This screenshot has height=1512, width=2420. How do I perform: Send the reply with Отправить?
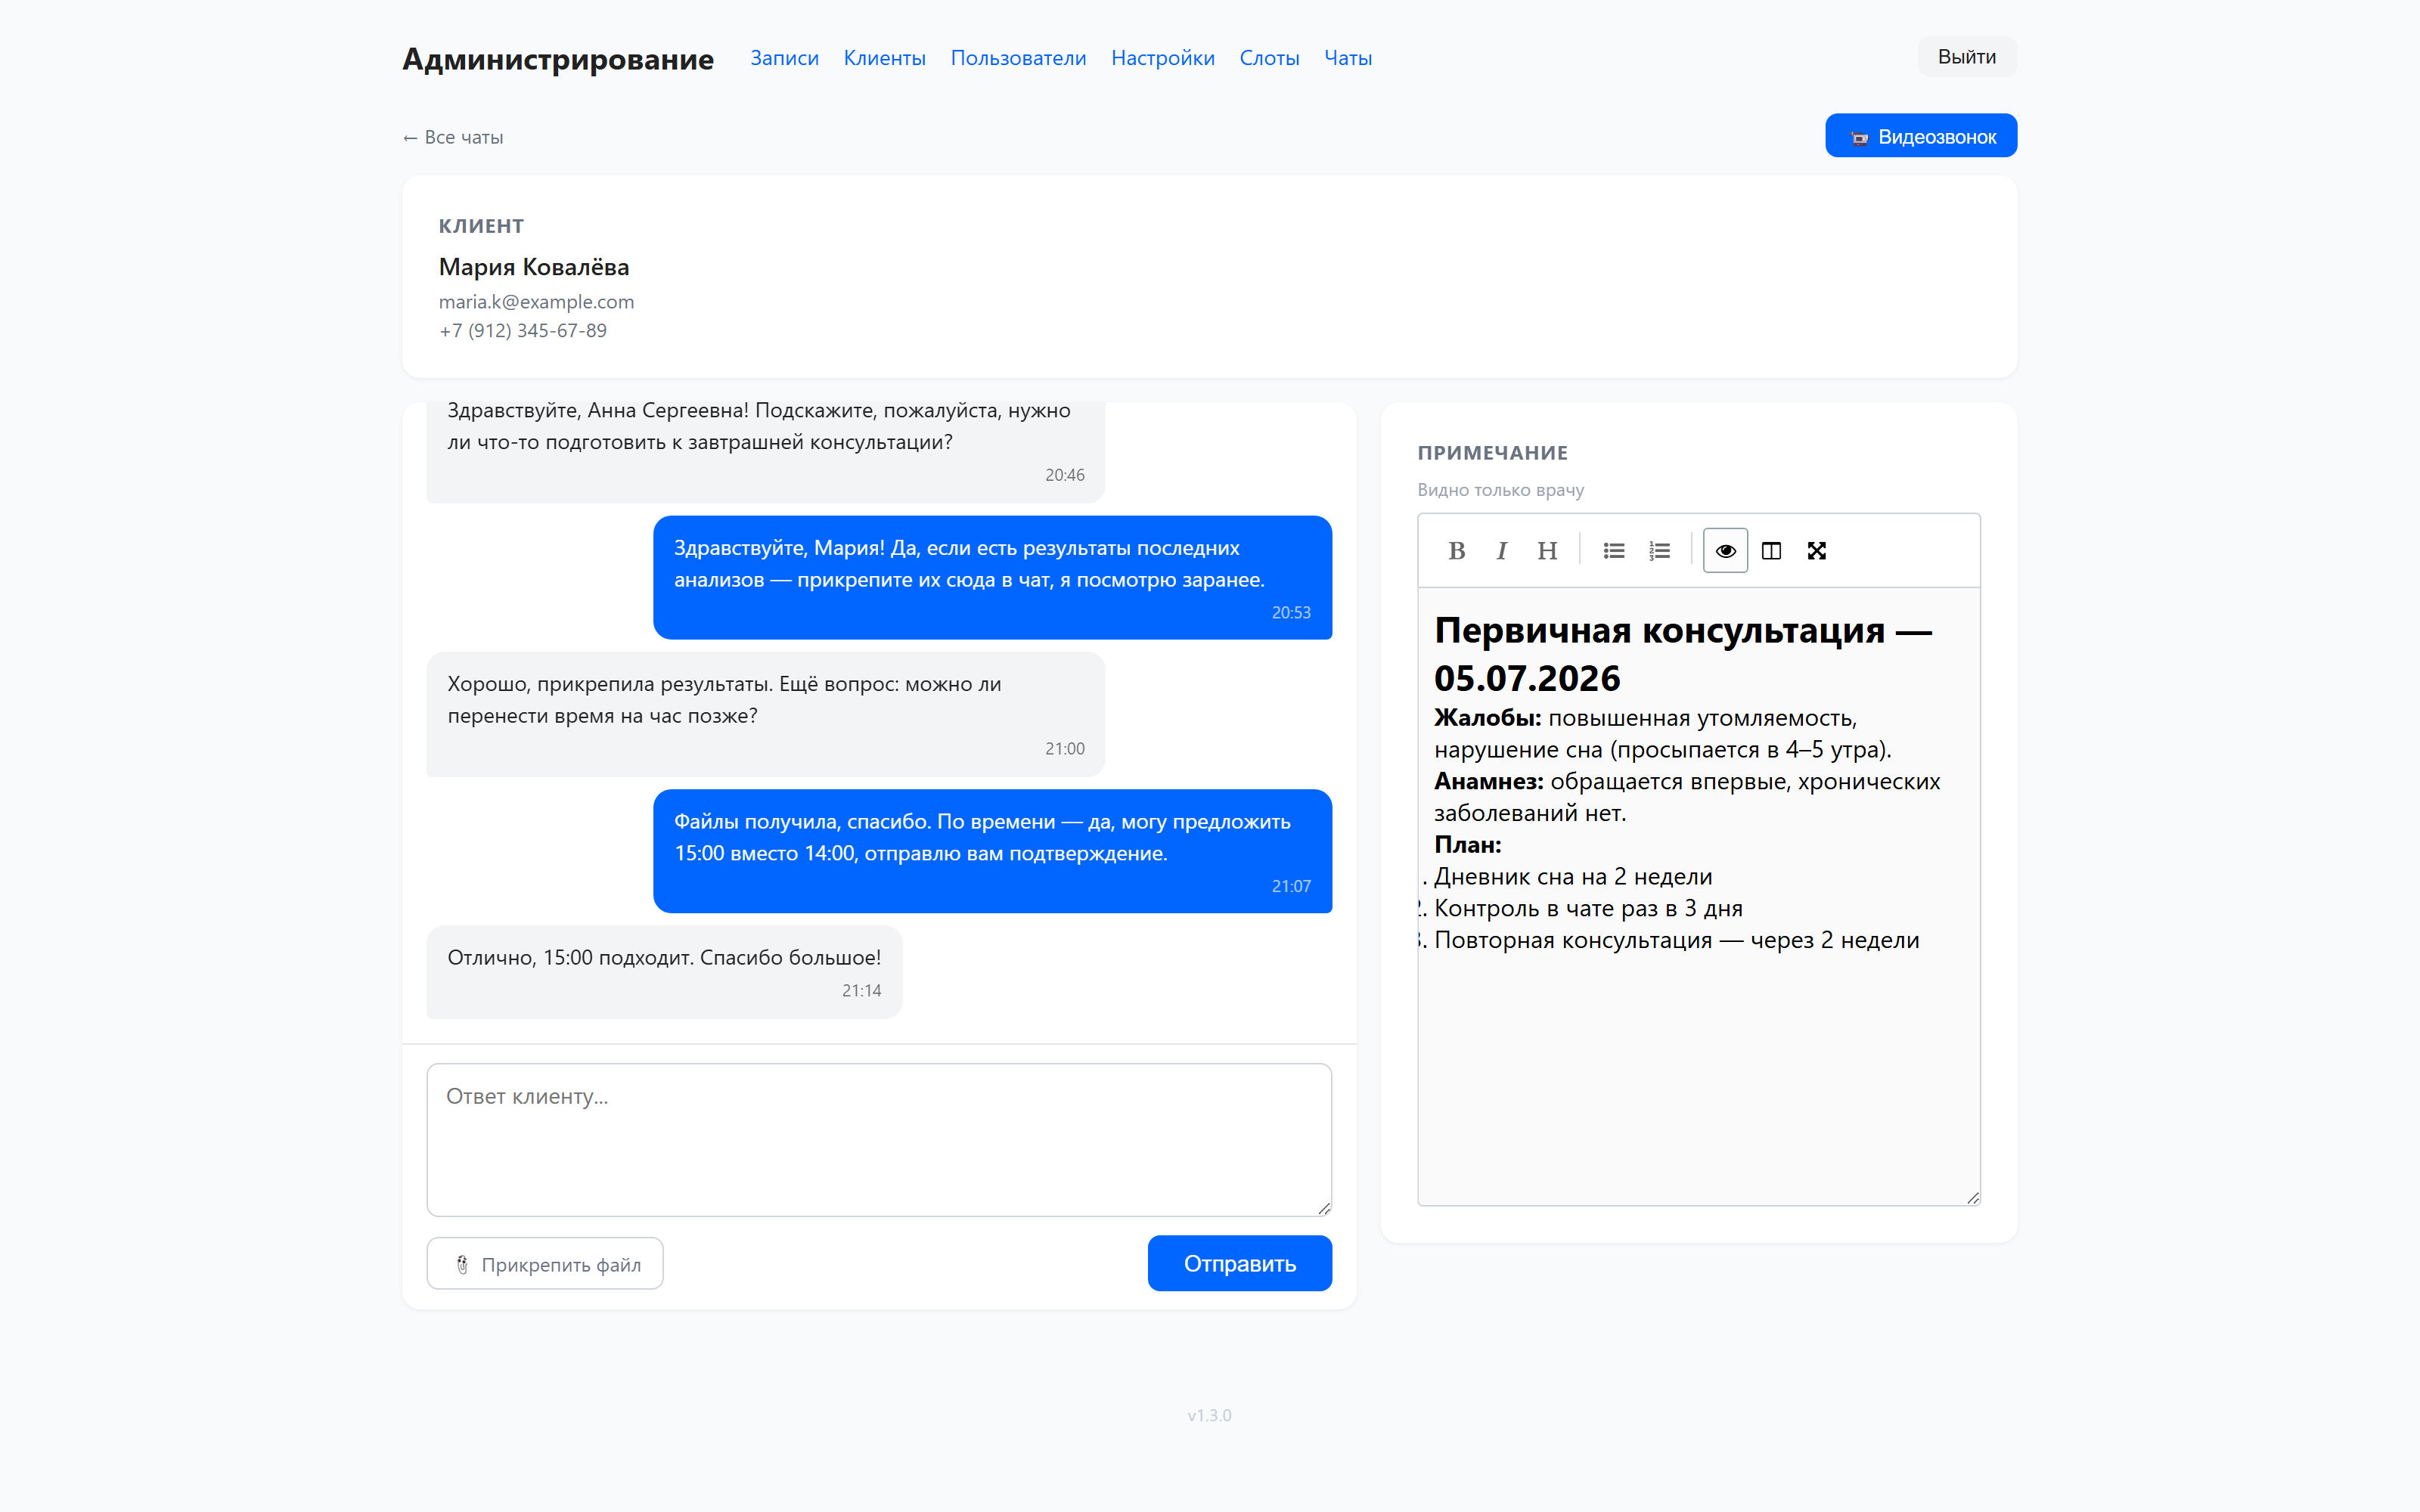click(x=1239, y=1263)
